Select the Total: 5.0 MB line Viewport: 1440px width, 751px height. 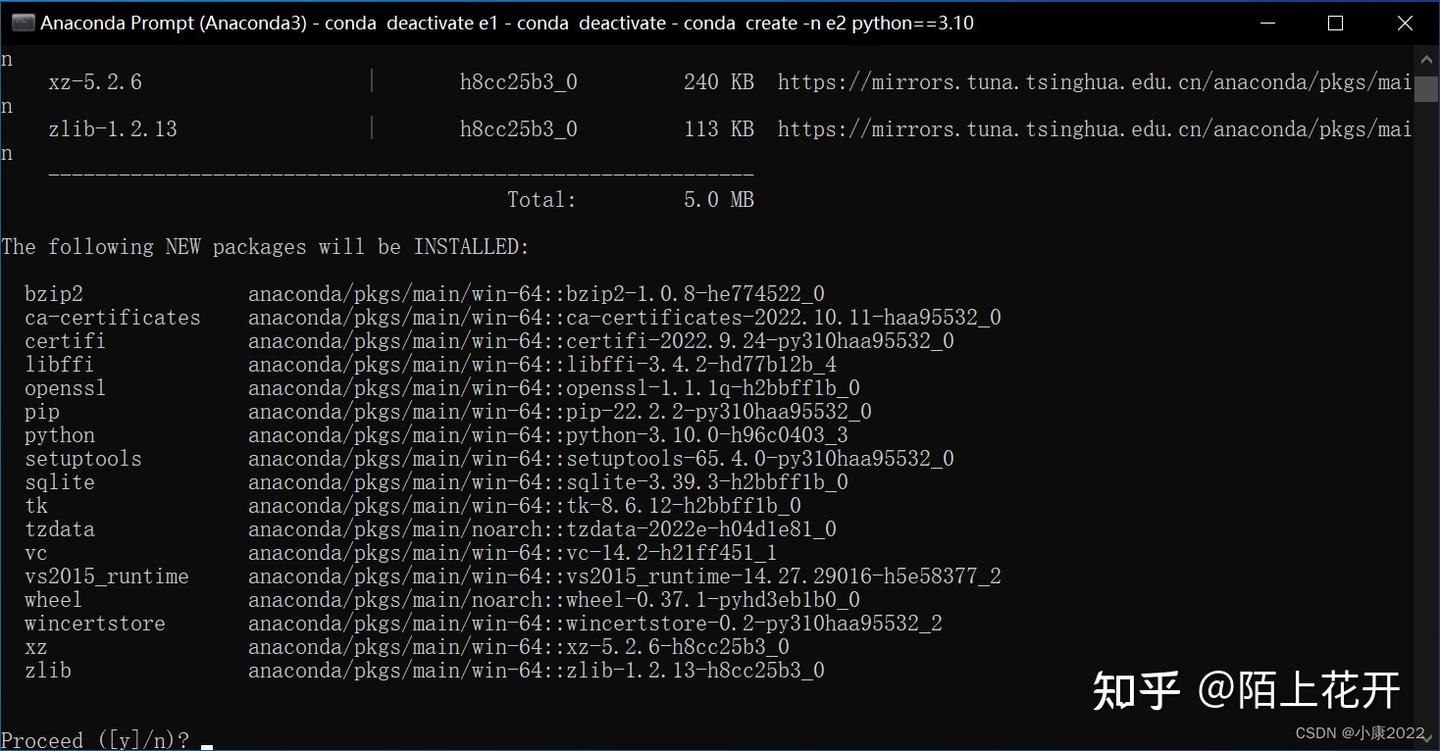(x=630, y=199)
